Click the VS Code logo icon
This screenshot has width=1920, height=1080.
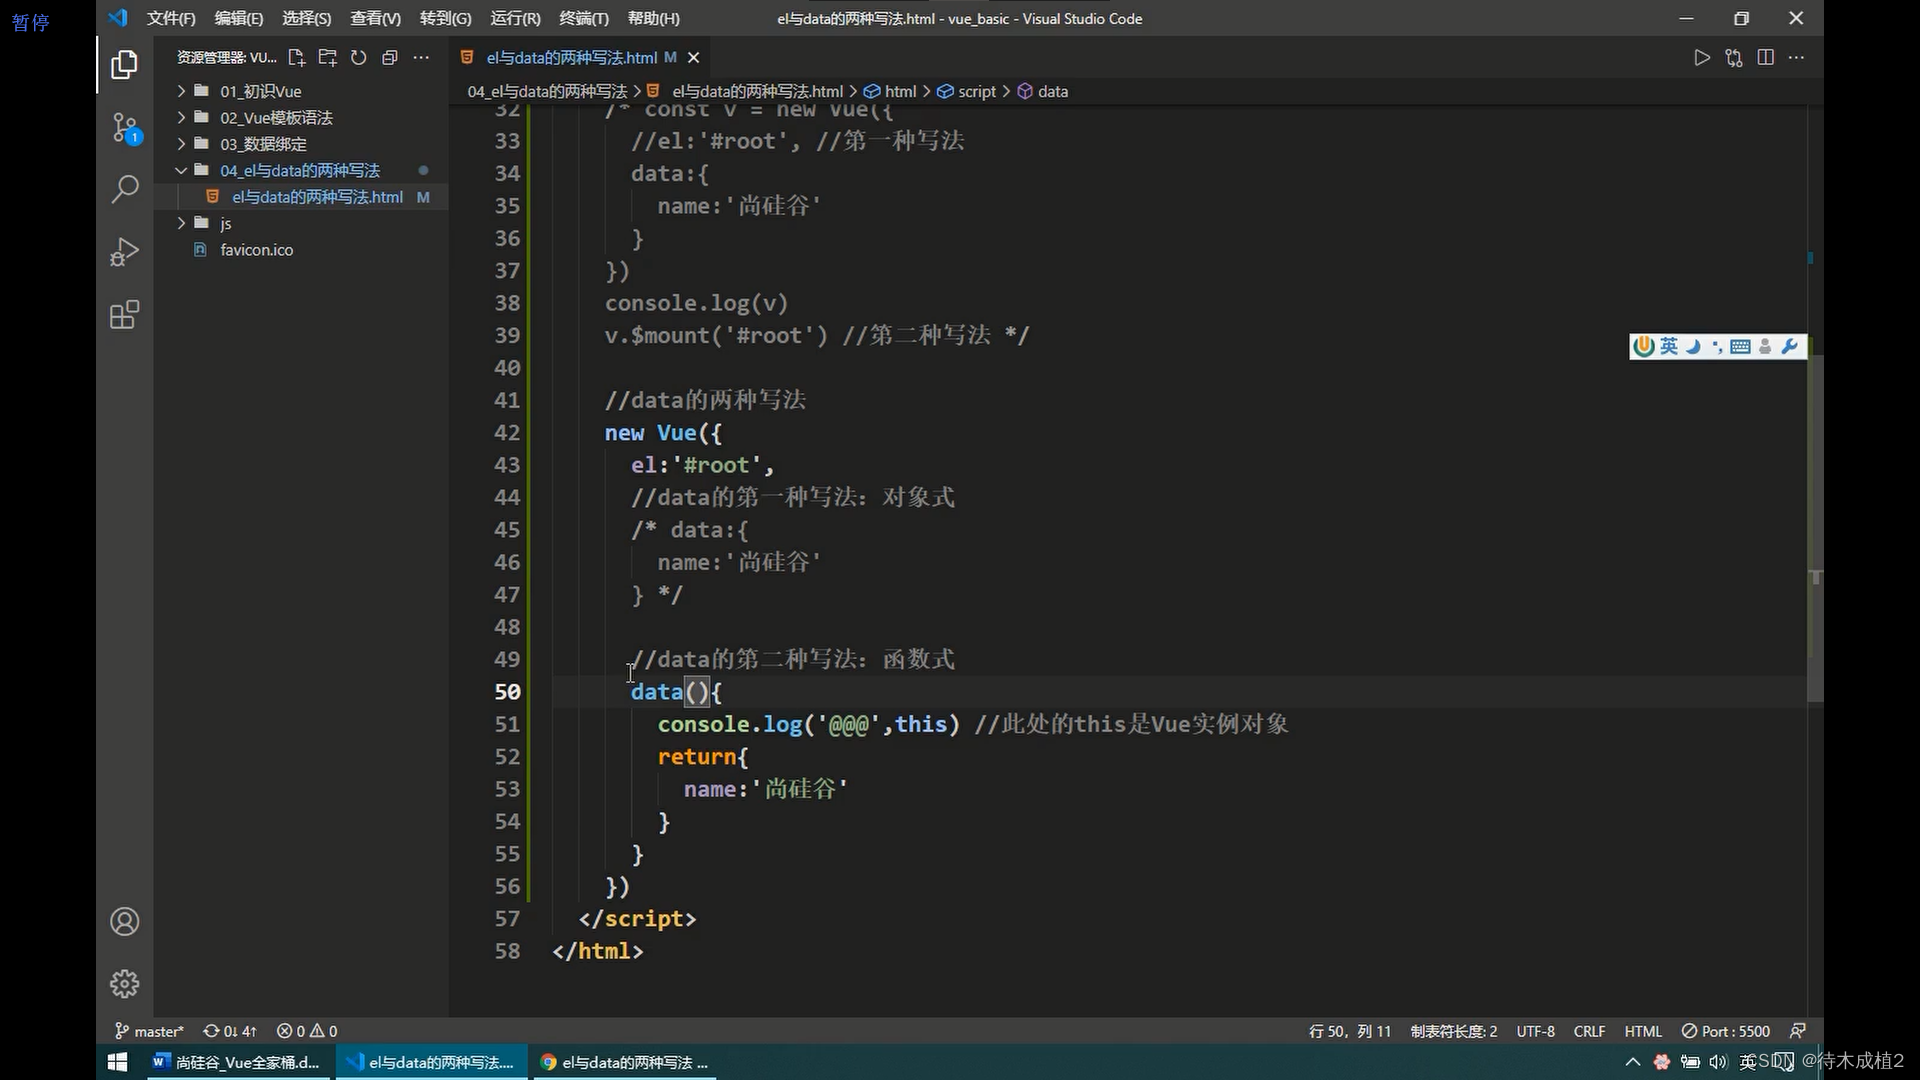pyautogui.click(x=118, y=18)
